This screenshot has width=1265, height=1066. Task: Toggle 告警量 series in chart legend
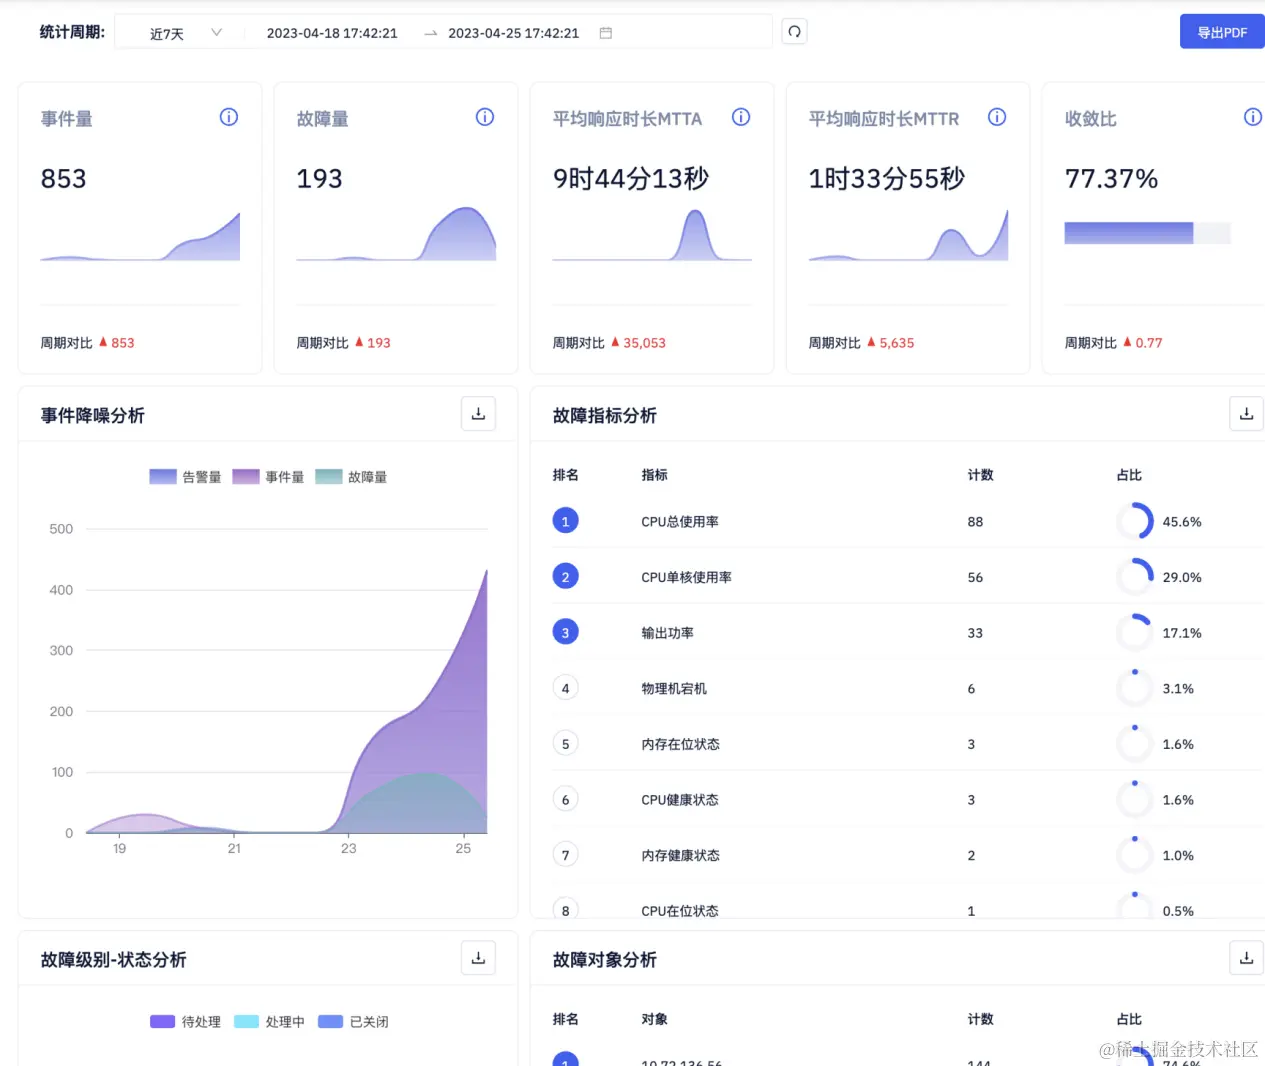coord(185,477)
